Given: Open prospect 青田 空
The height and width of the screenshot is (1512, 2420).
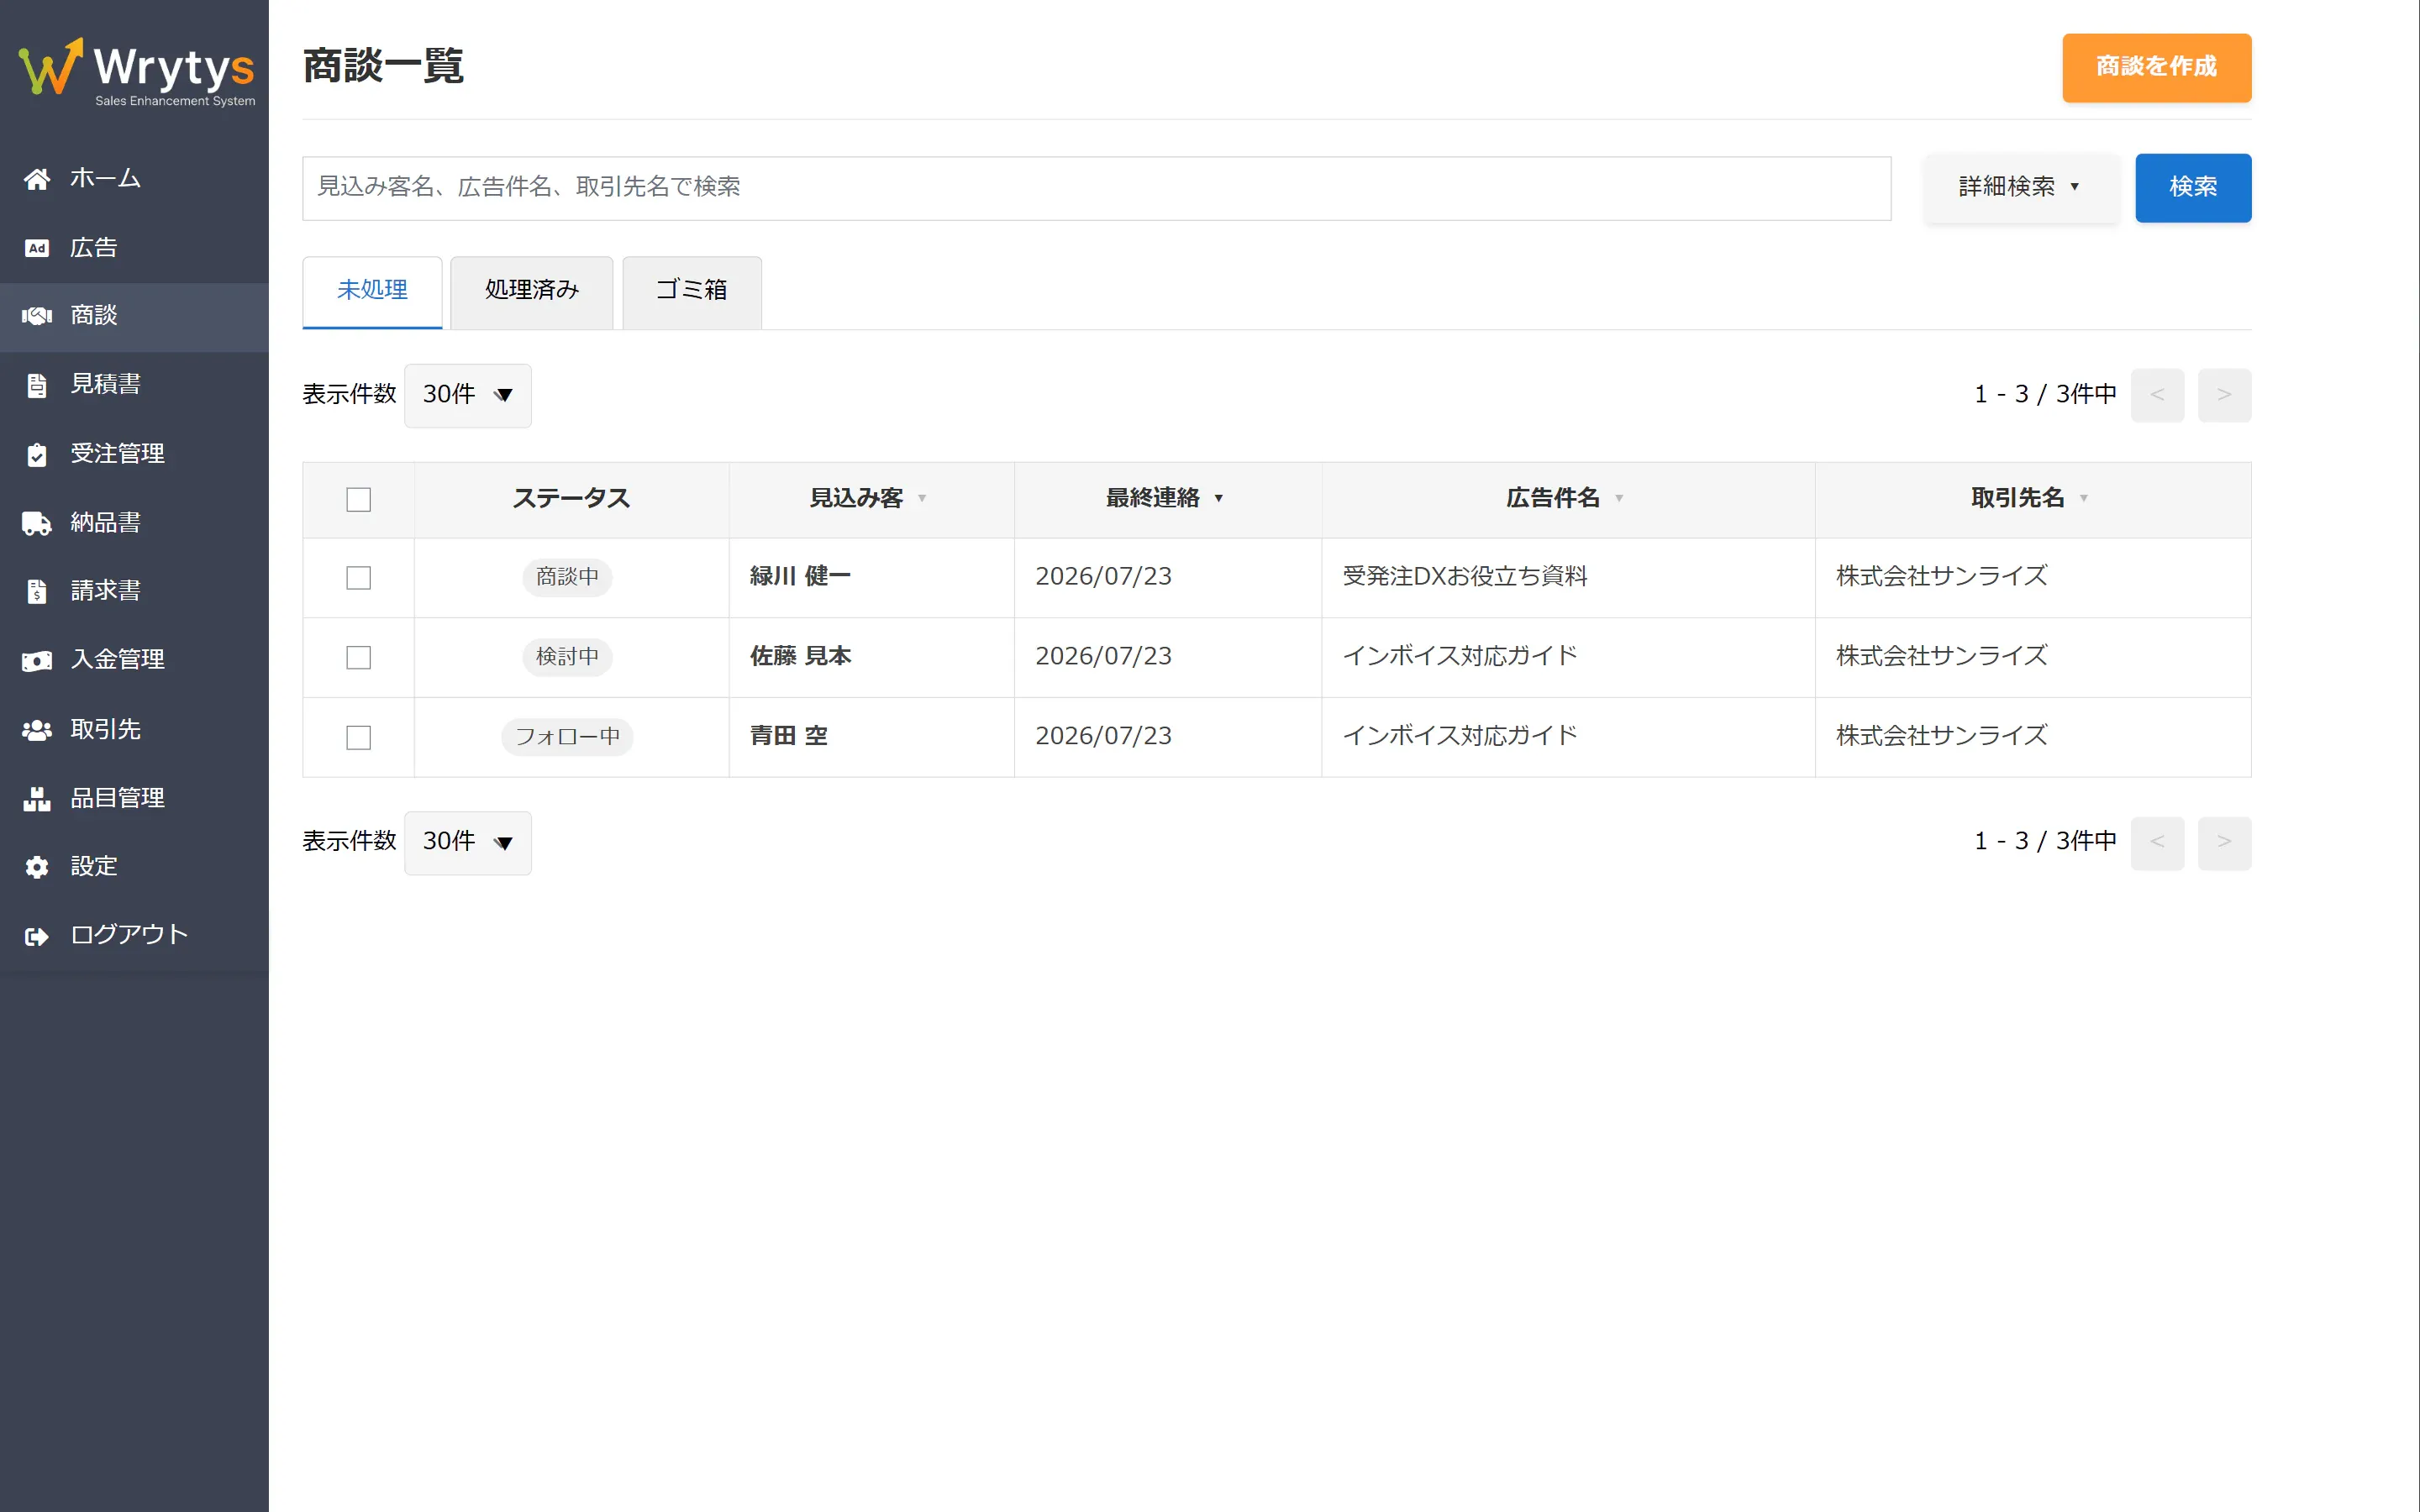Looking at the screenshot, I should click(789, 737).
